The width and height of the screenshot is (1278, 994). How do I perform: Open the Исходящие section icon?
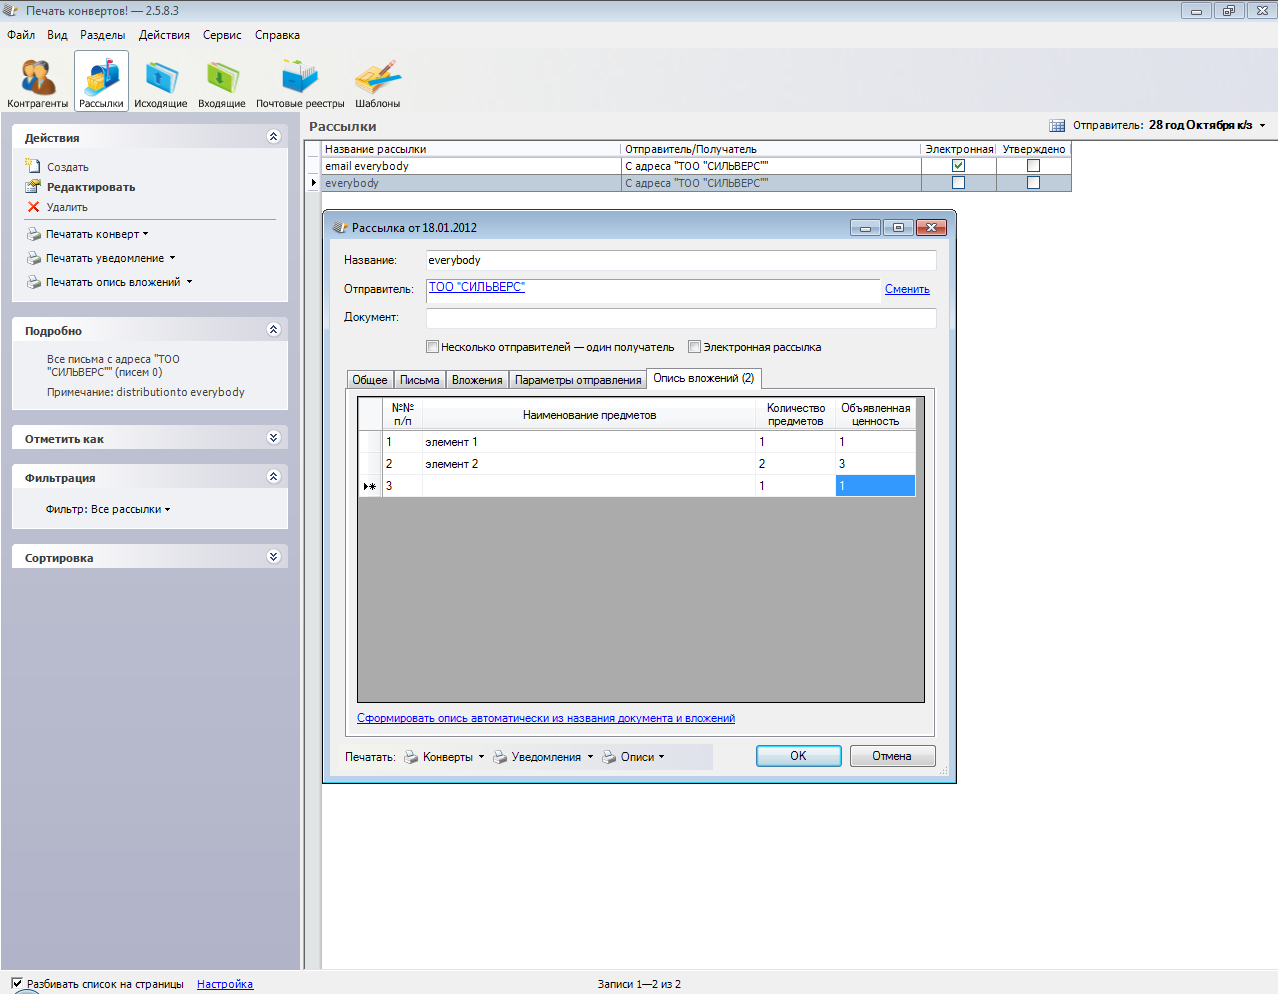click(x=160, y=78)
